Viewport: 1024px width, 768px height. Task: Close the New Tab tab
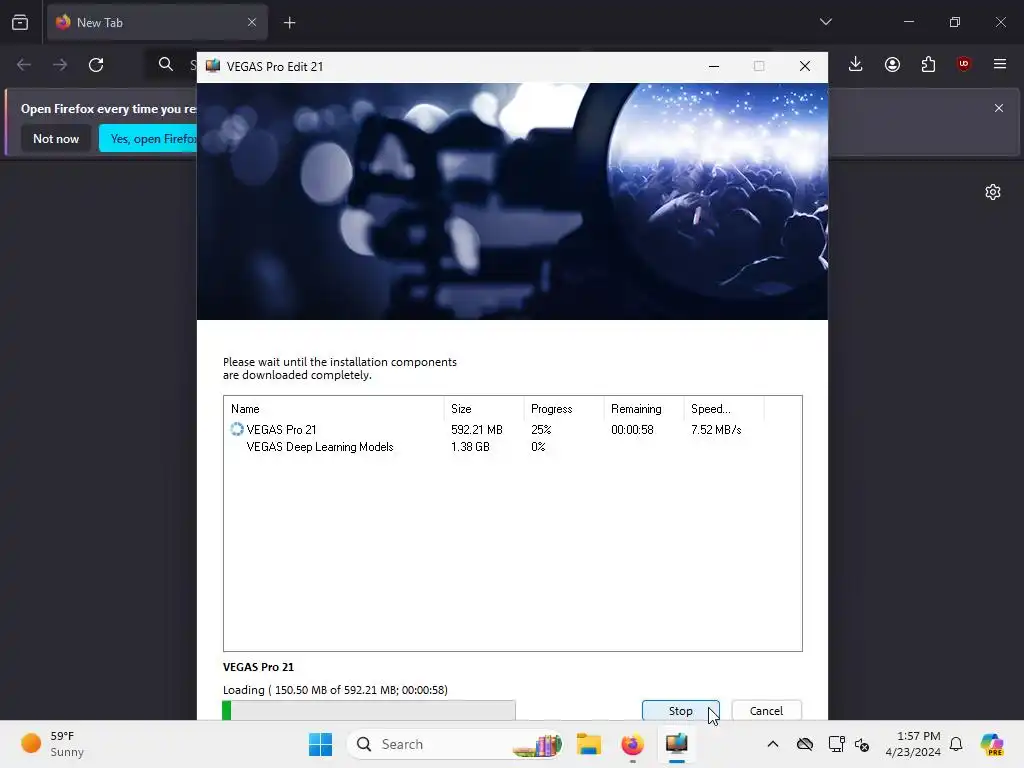[252, 22]
